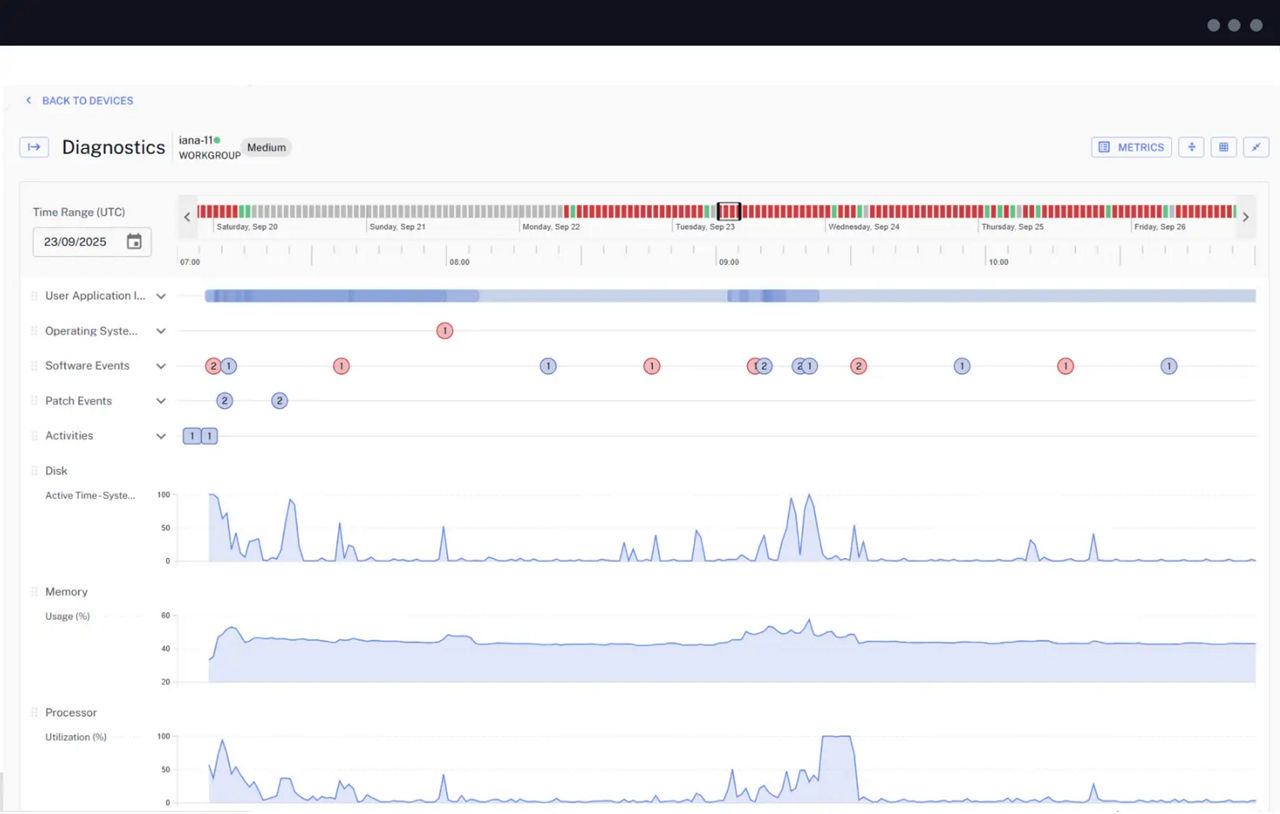Open the calendar date picker icon

pyautogui.click(x=134, y=242)
